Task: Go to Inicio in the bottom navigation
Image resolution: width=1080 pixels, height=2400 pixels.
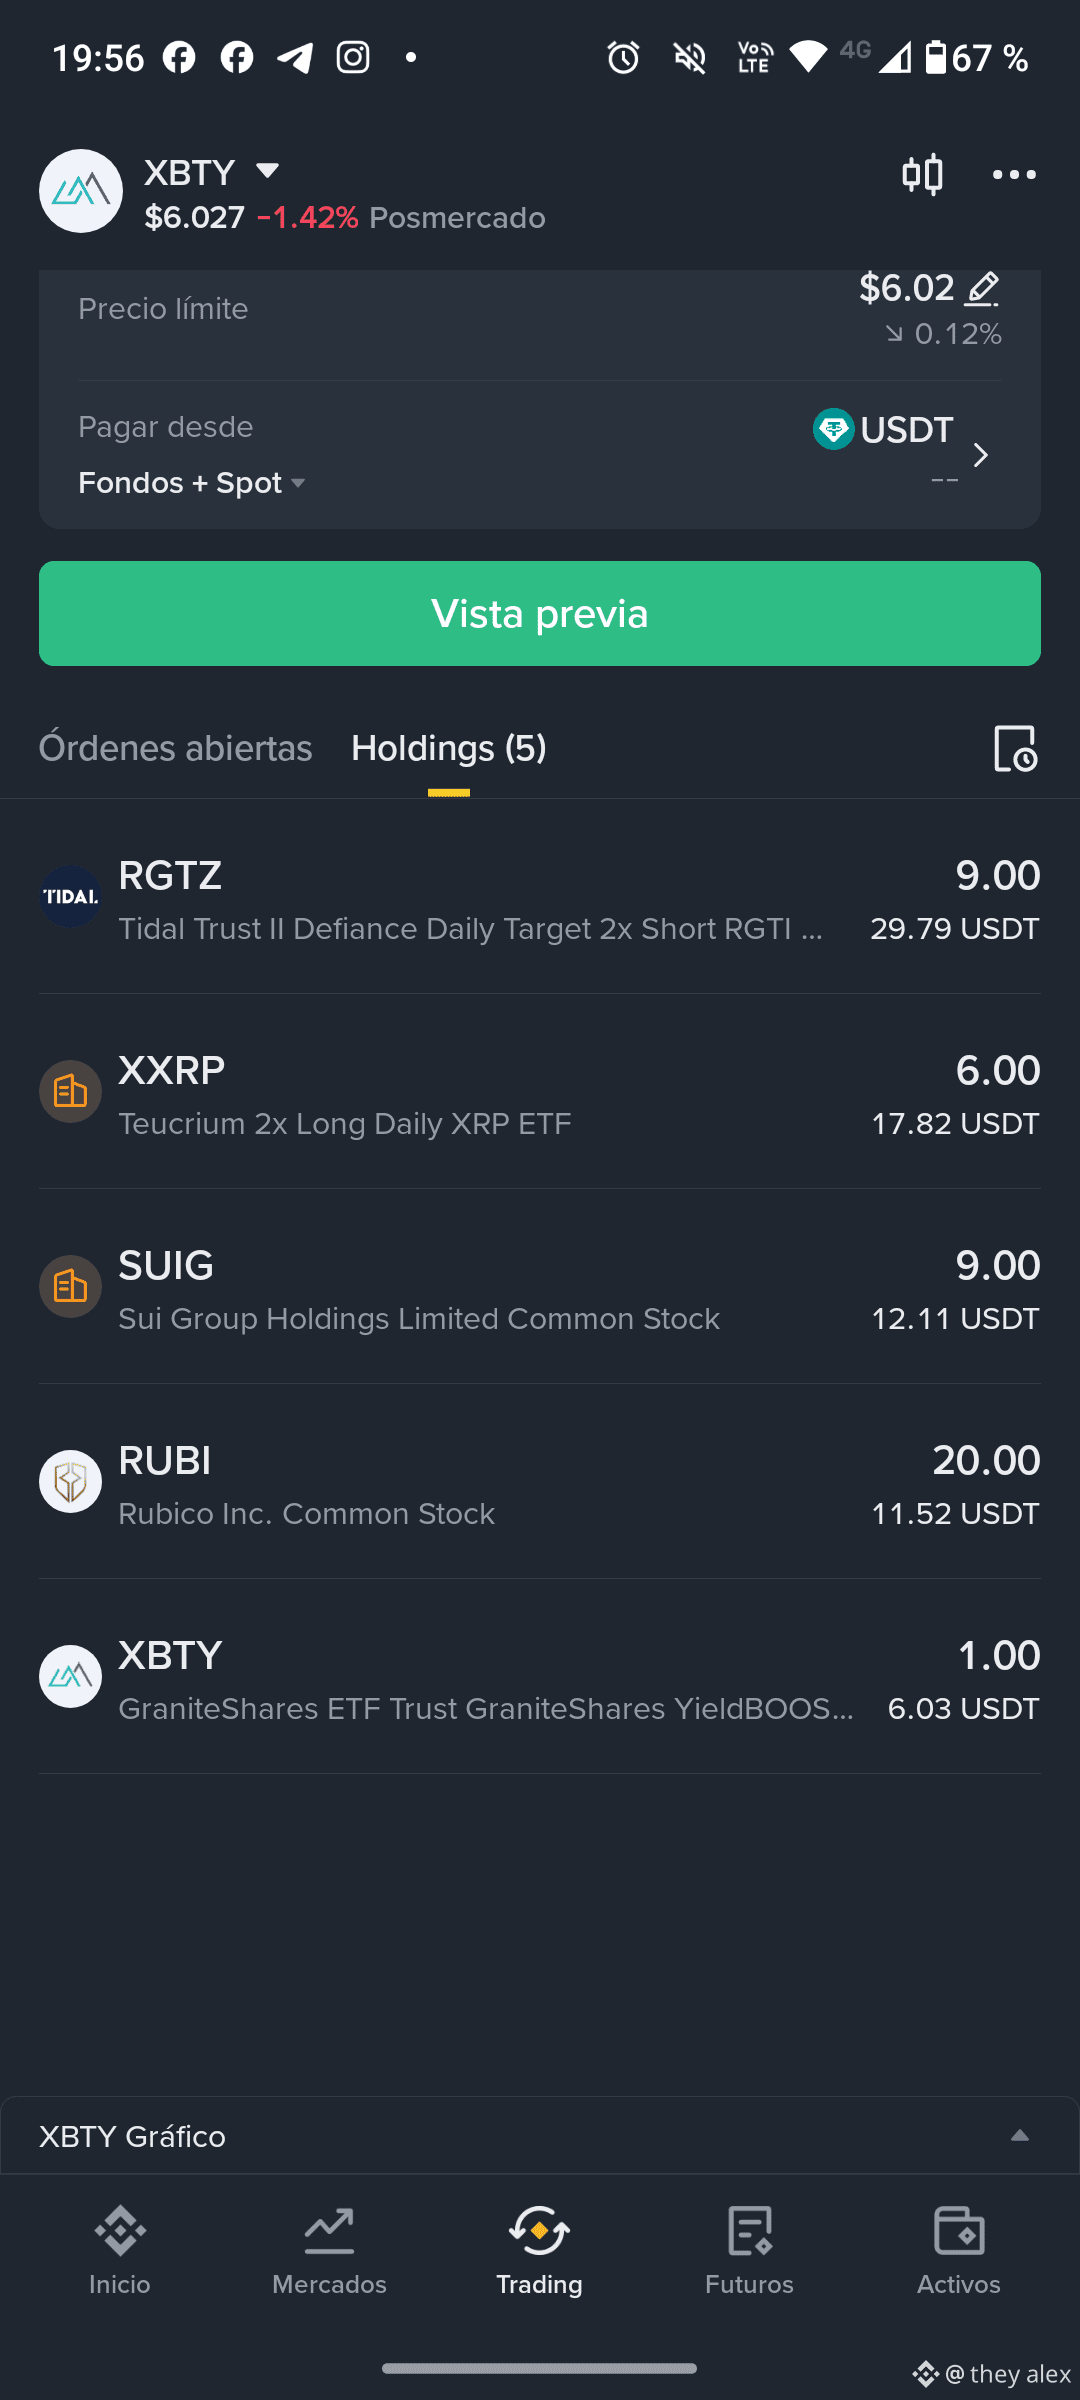Action: tap(120, 2252)
